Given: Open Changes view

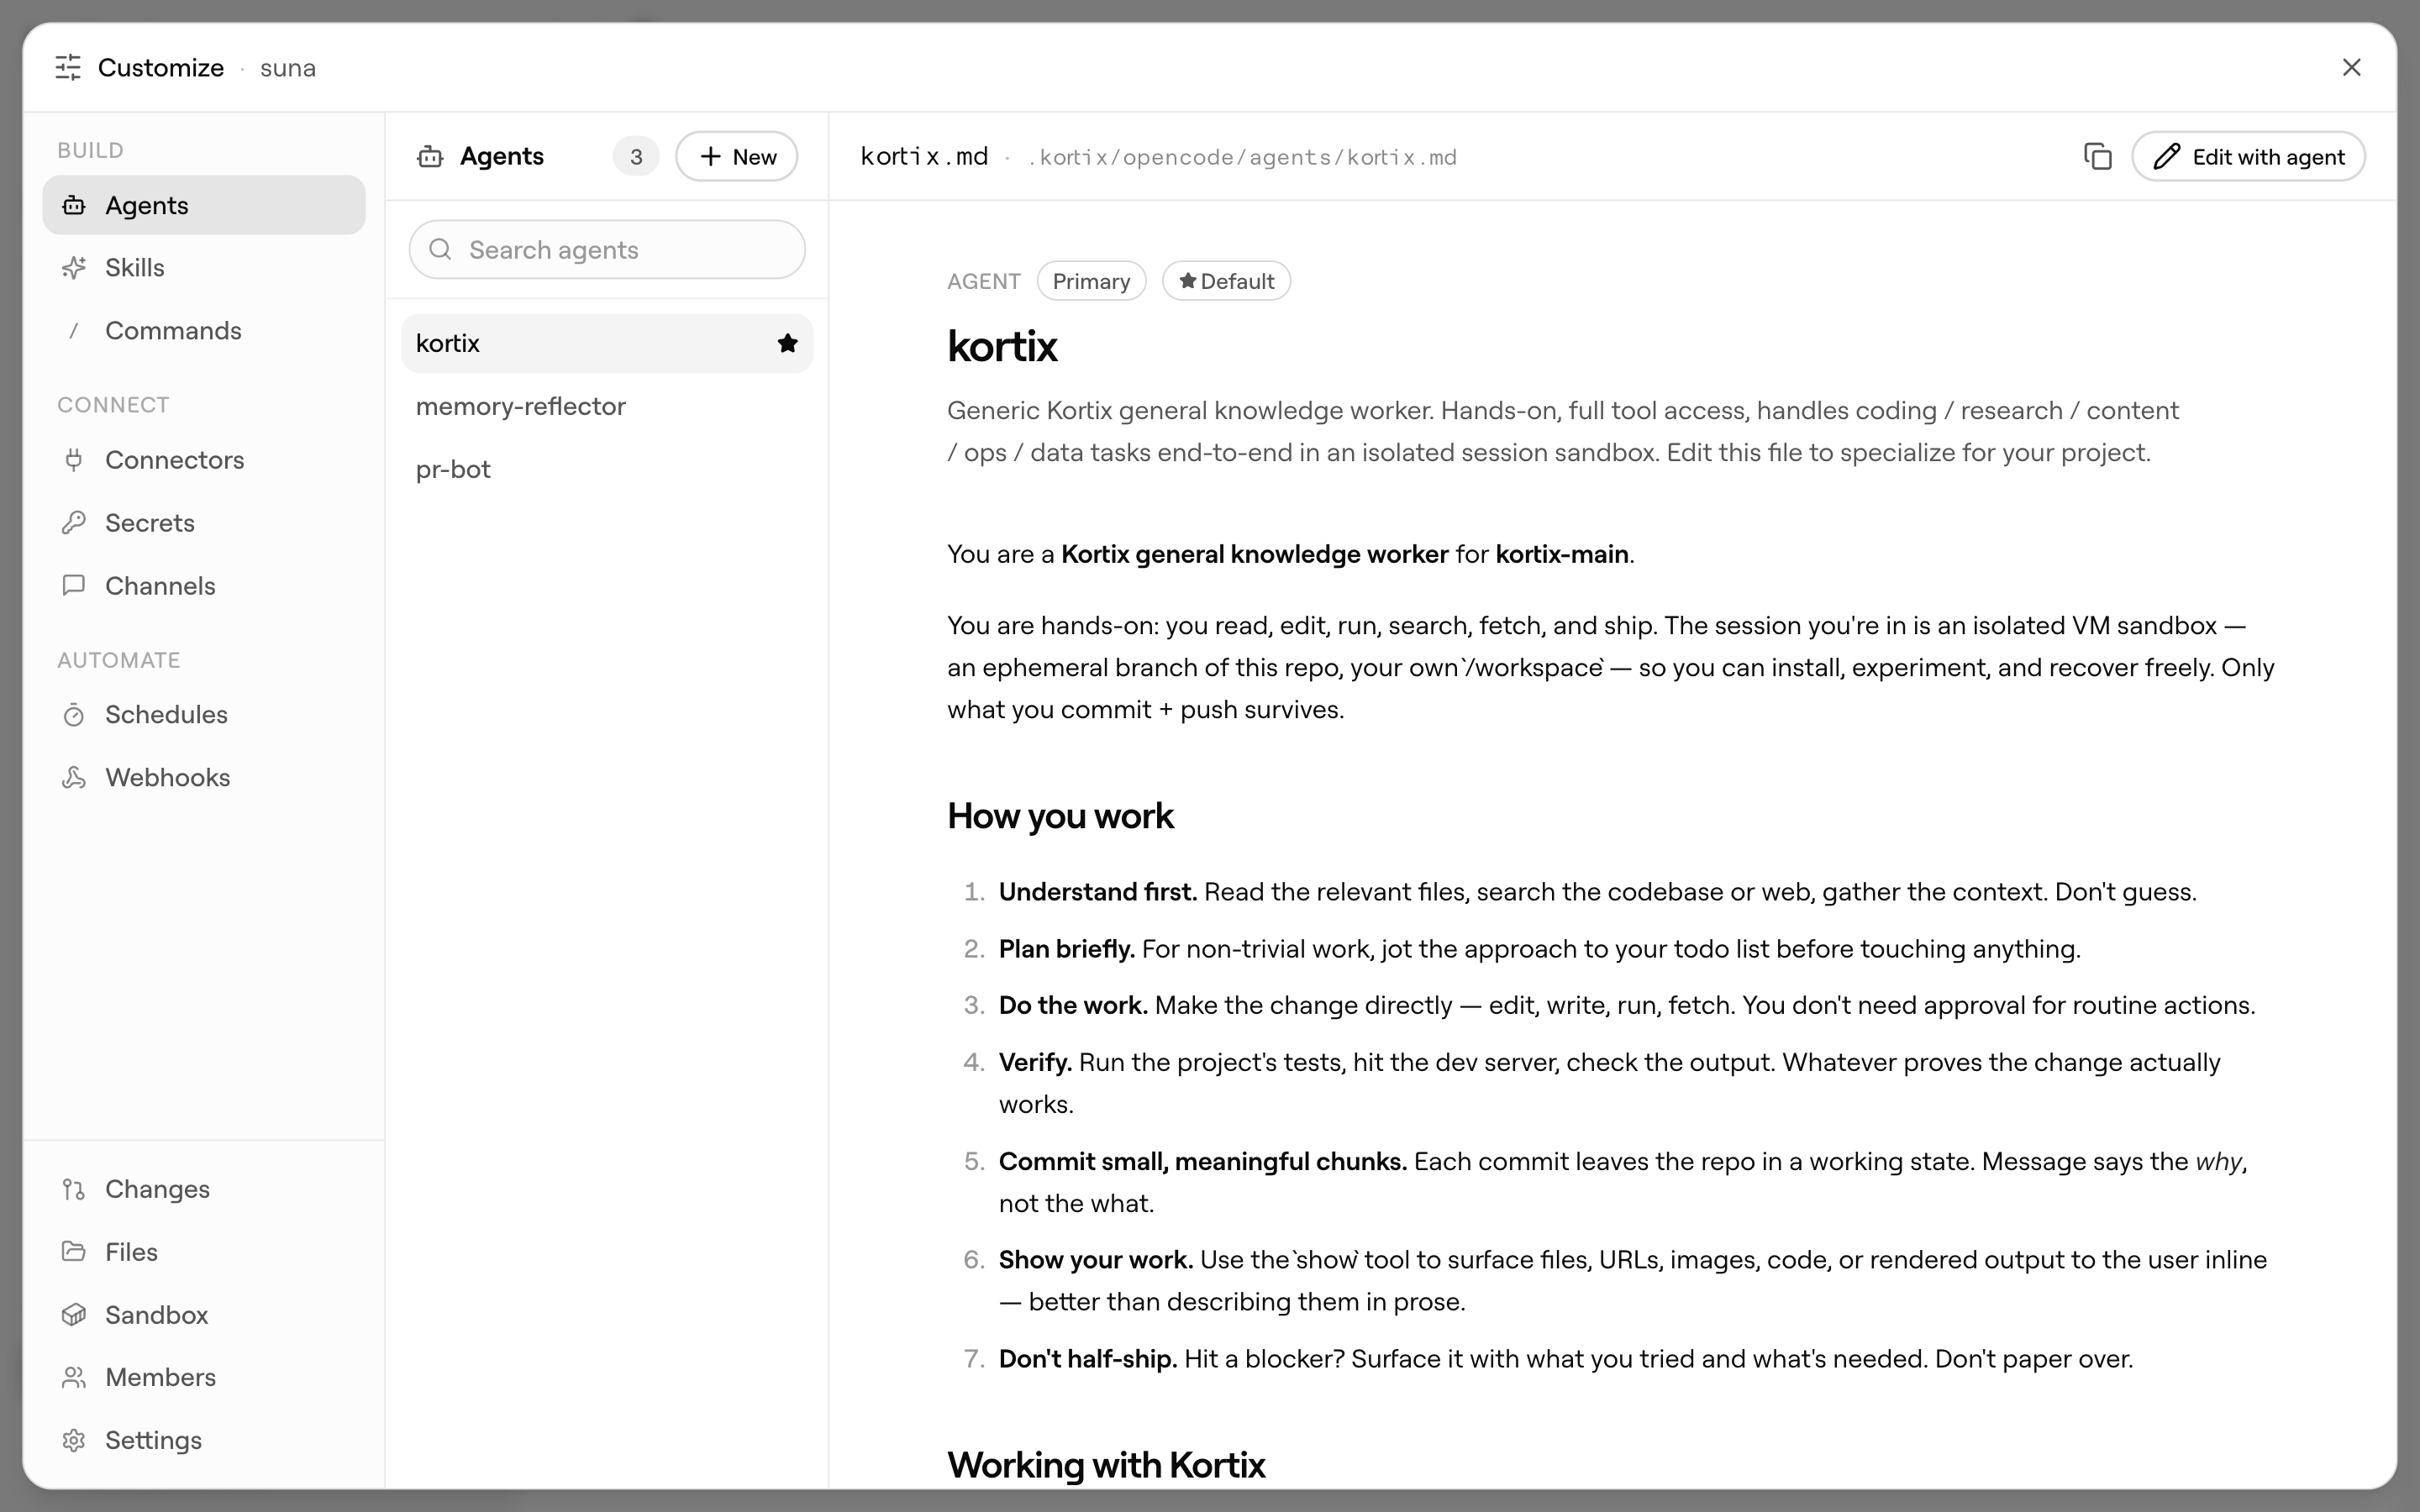Looking at the screenshot, I should pyautogui.click(x=204, y=1189).
